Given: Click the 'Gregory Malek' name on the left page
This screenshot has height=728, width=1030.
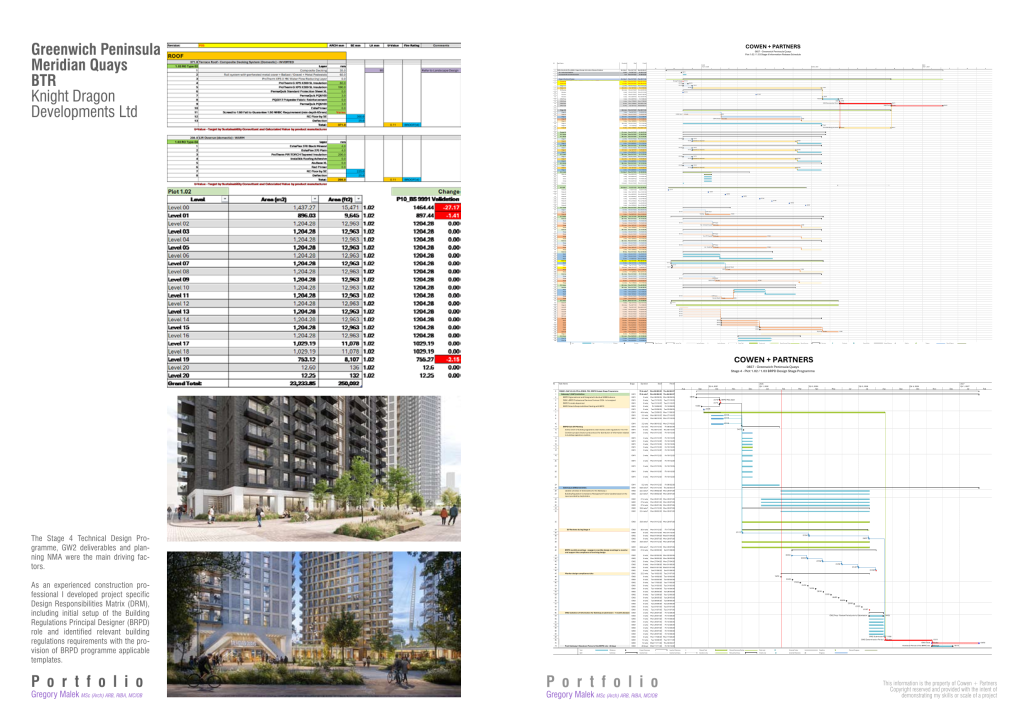Looking at the screenshot, I should 55,694.
